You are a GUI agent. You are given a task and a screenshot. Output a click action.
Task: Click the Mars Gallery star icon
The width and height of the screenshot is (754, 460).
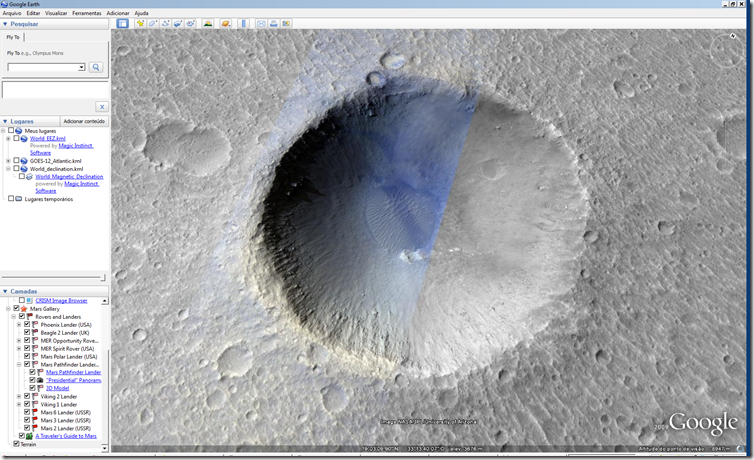(x=24, y=309)
